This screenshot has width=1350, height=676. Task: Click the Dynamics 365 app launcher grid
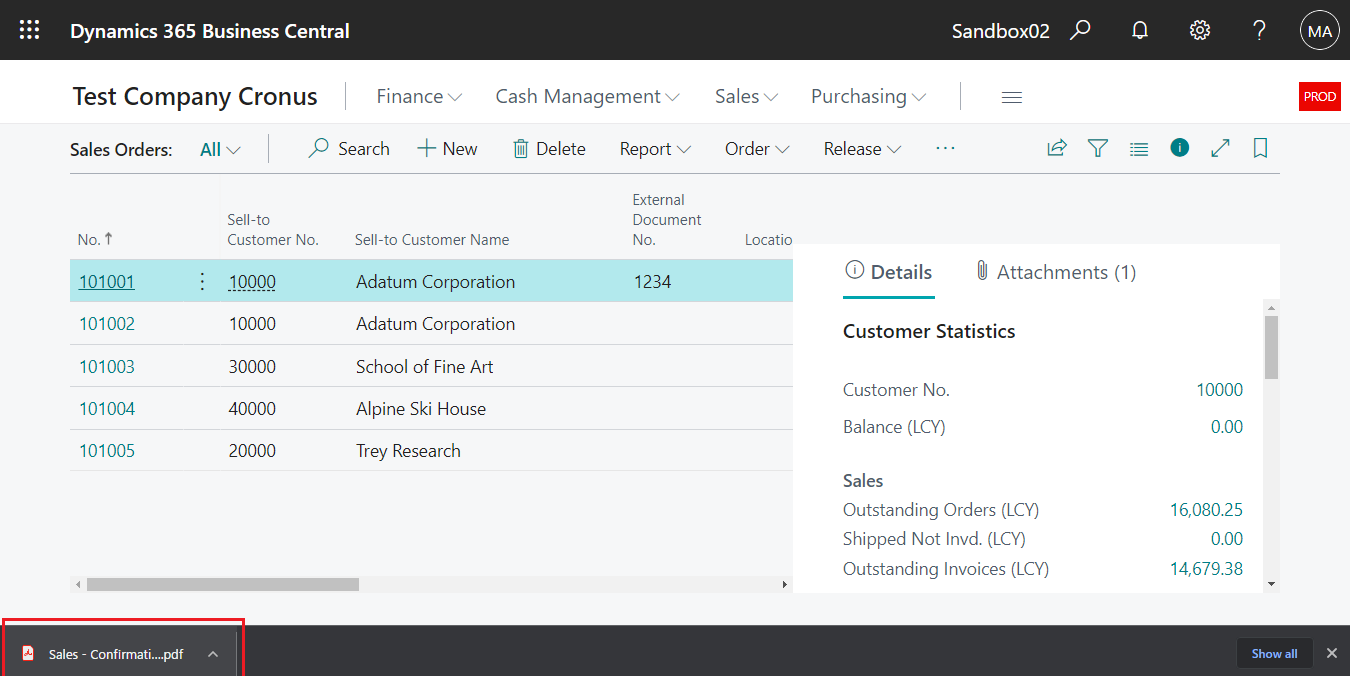(28, 29)
